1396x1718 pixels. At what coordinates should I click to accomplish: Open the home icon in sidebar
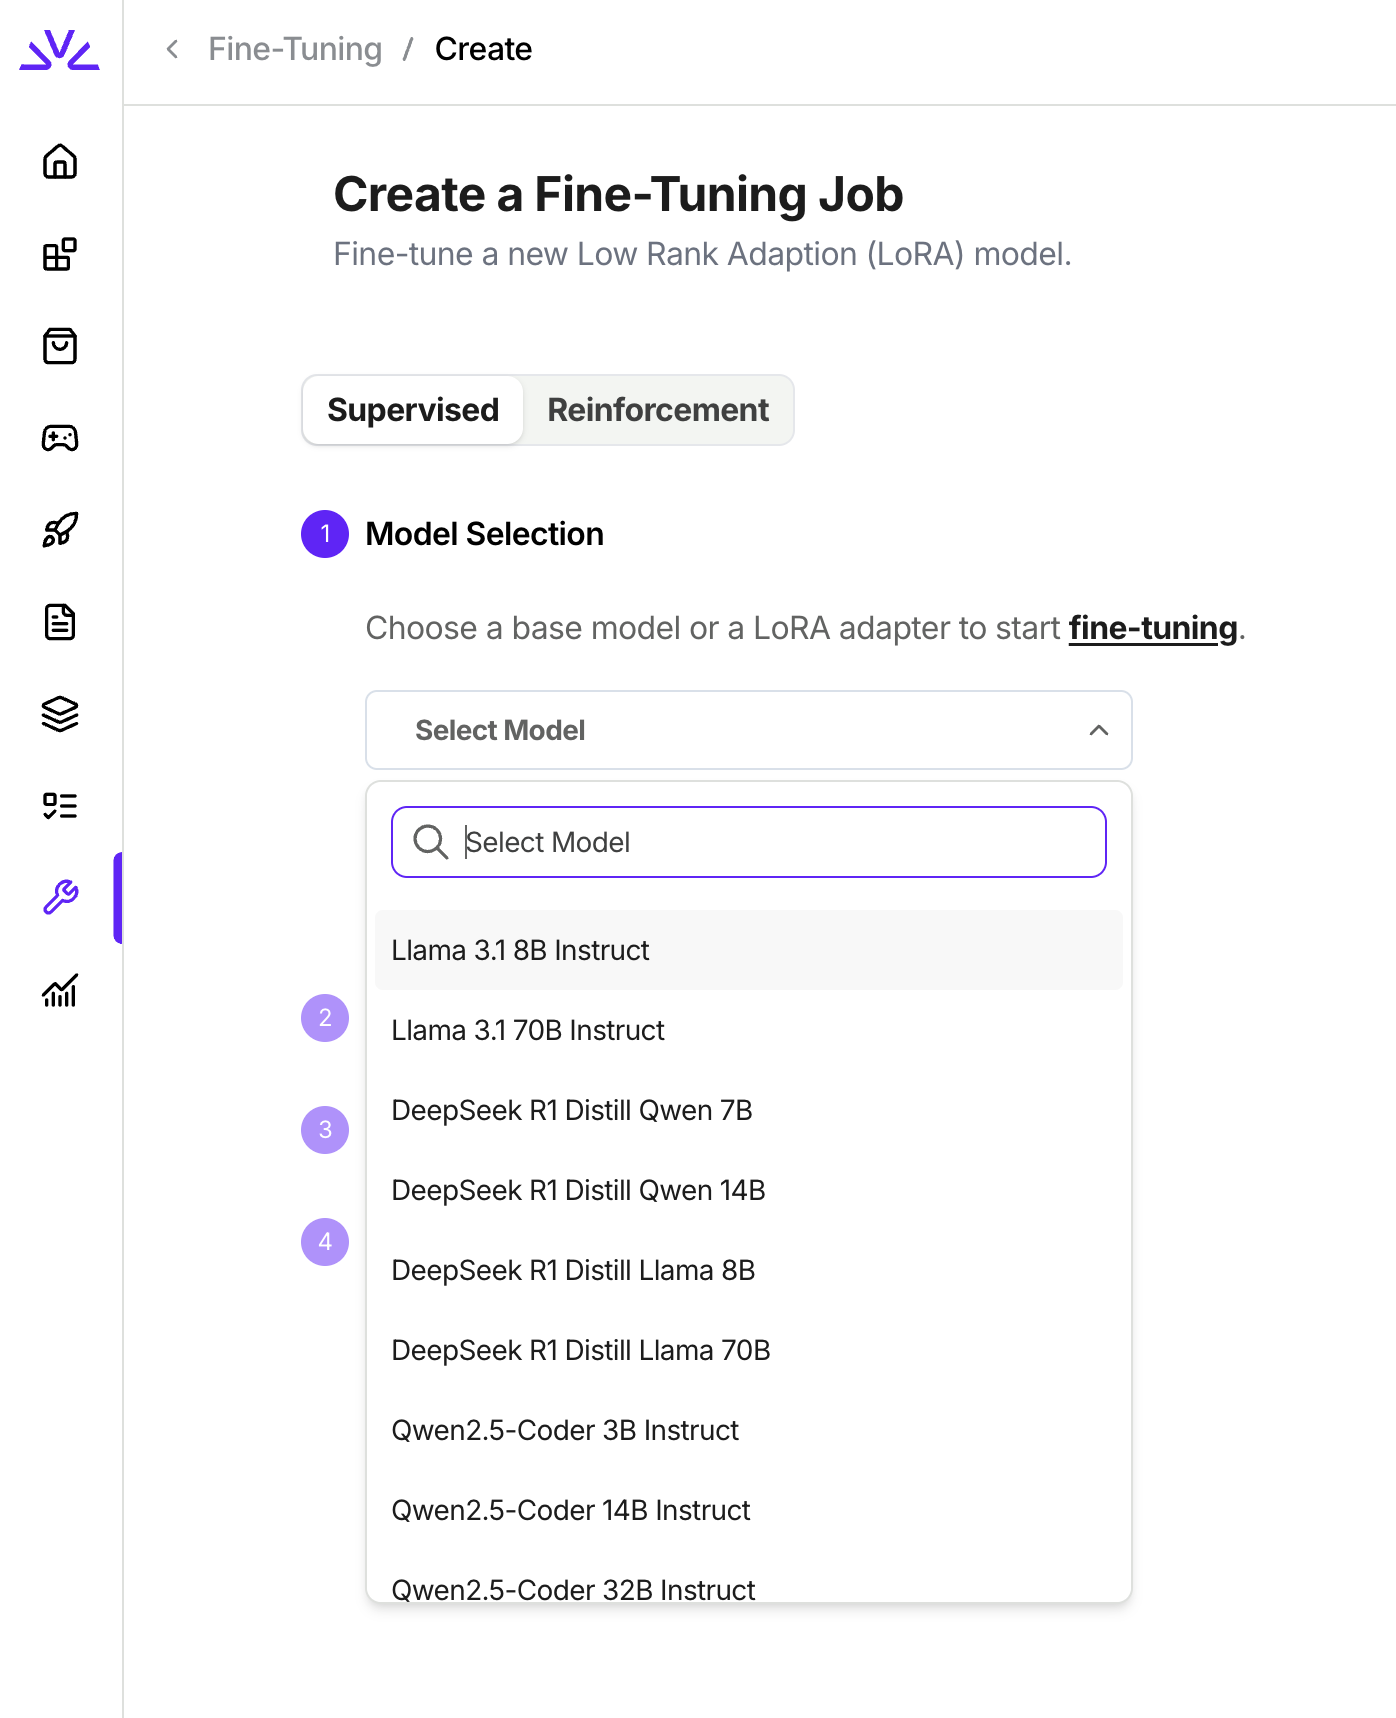pyautogui.click(x=60, y=162)
